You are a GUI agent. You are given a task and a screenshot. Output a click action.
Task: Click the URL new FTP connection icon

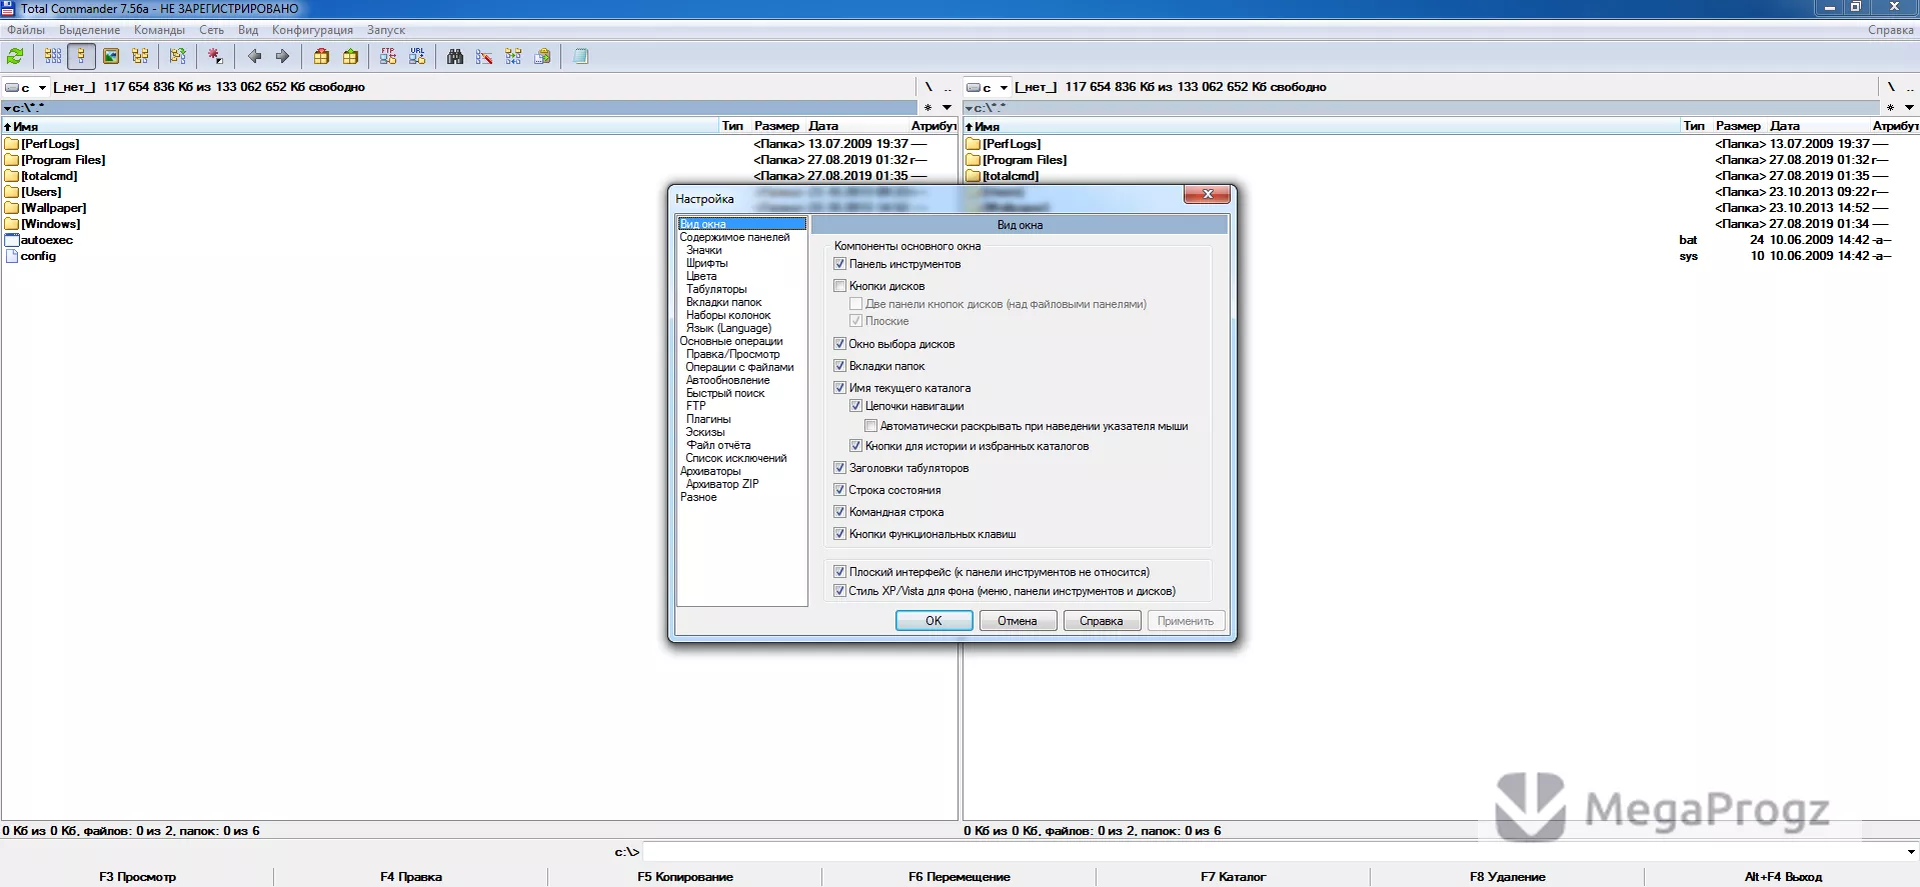point(417,57)
